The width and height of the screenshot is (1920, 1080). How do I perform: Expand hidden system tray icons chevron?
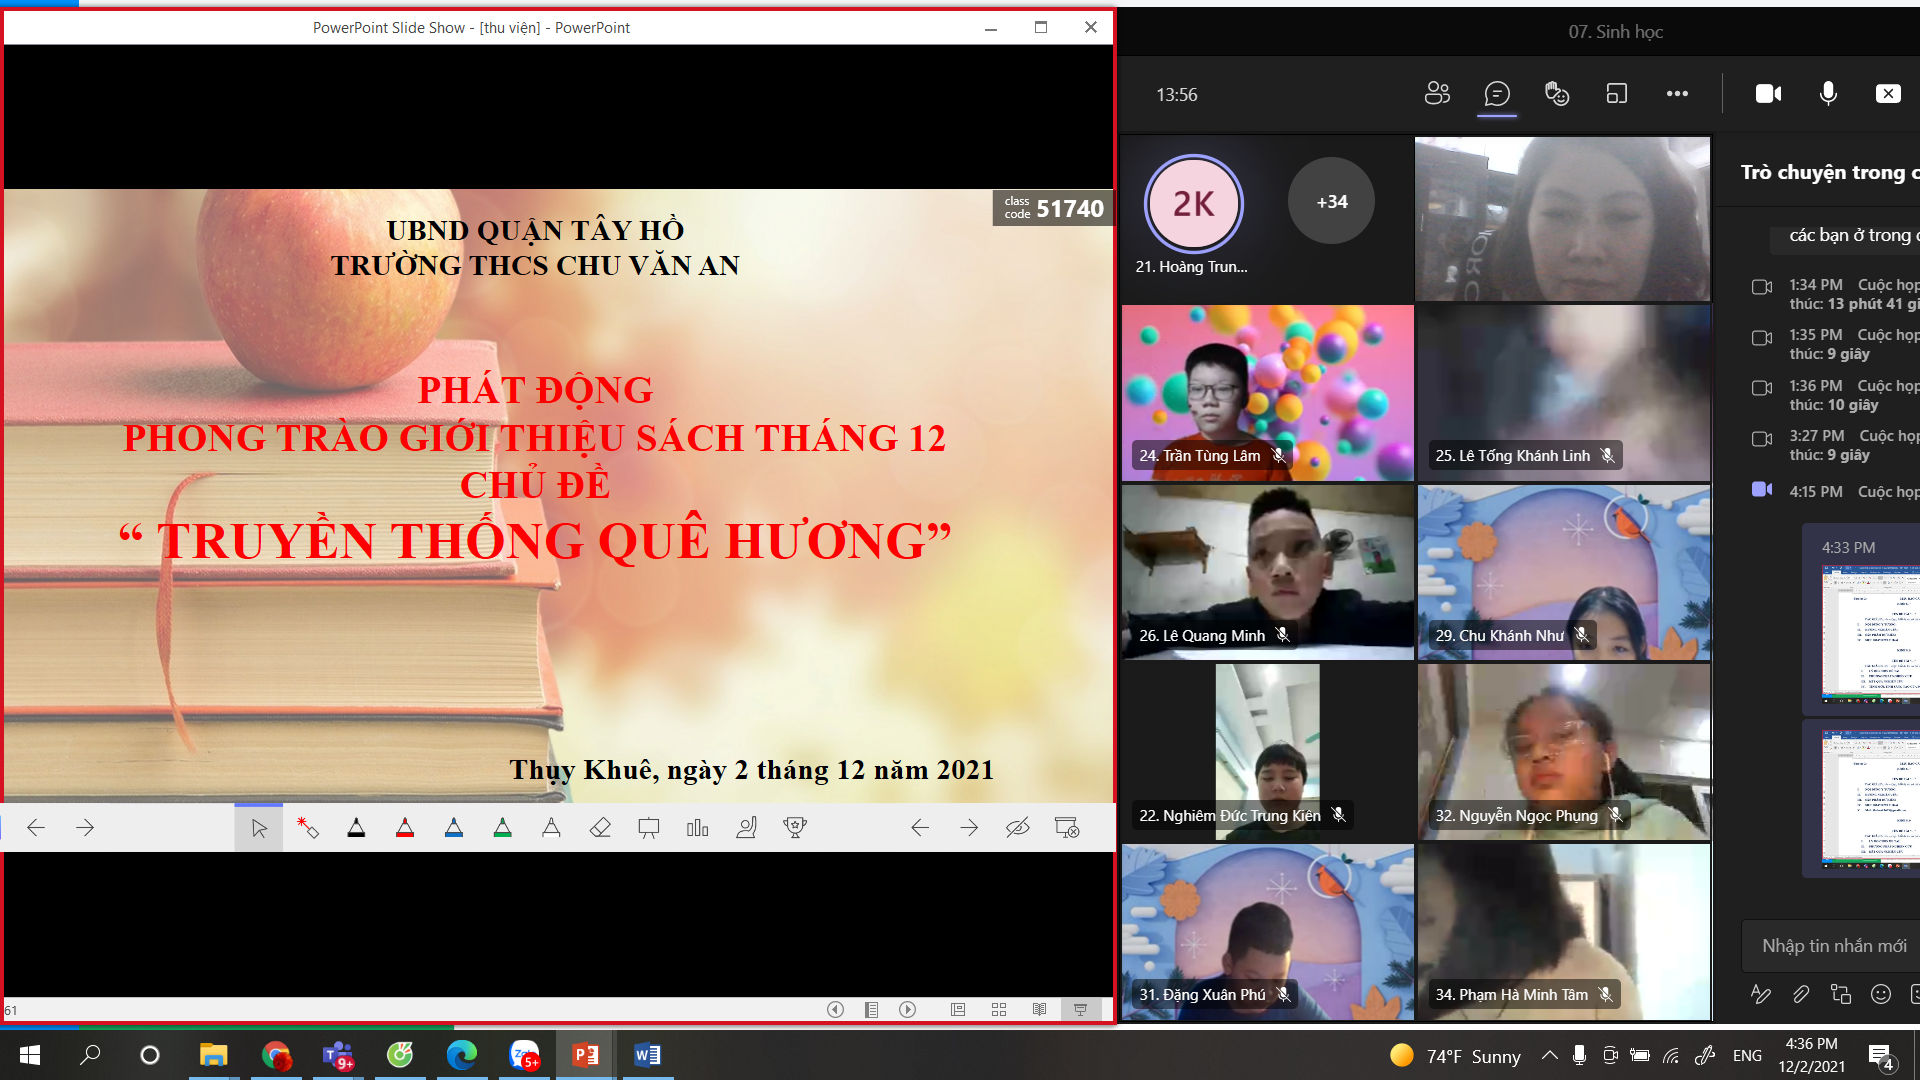tap(1549, 1055)
